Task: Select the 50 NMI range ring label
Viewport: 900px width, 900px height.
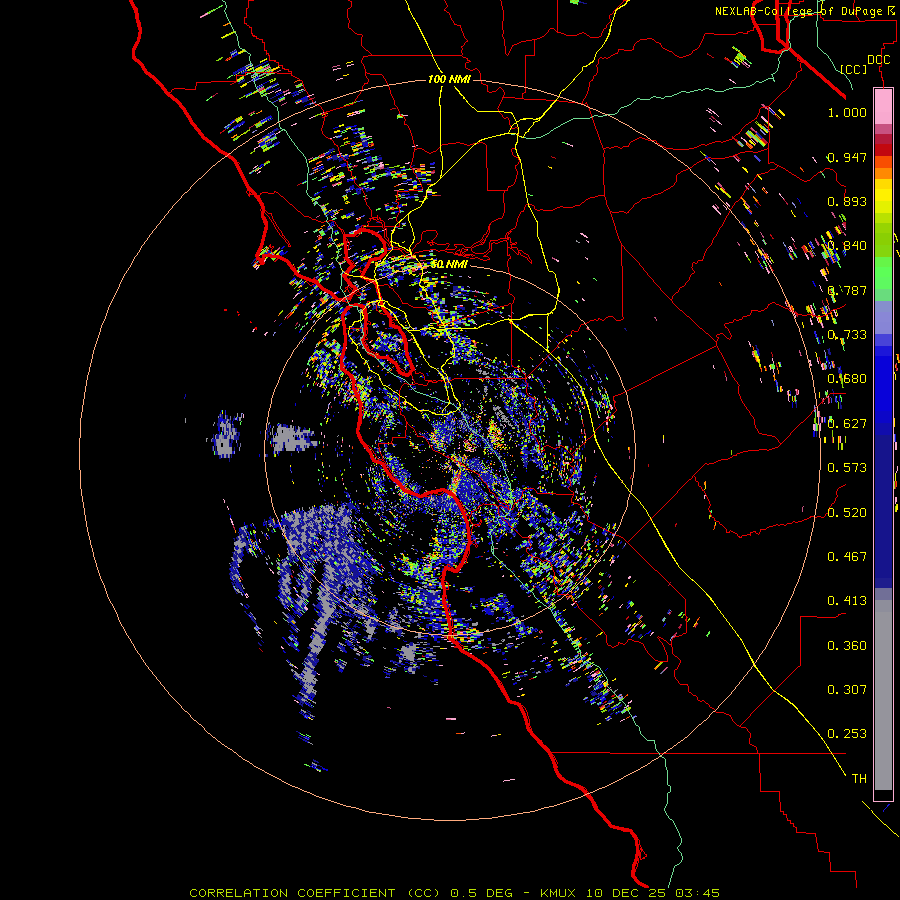Action: point(449,264)
